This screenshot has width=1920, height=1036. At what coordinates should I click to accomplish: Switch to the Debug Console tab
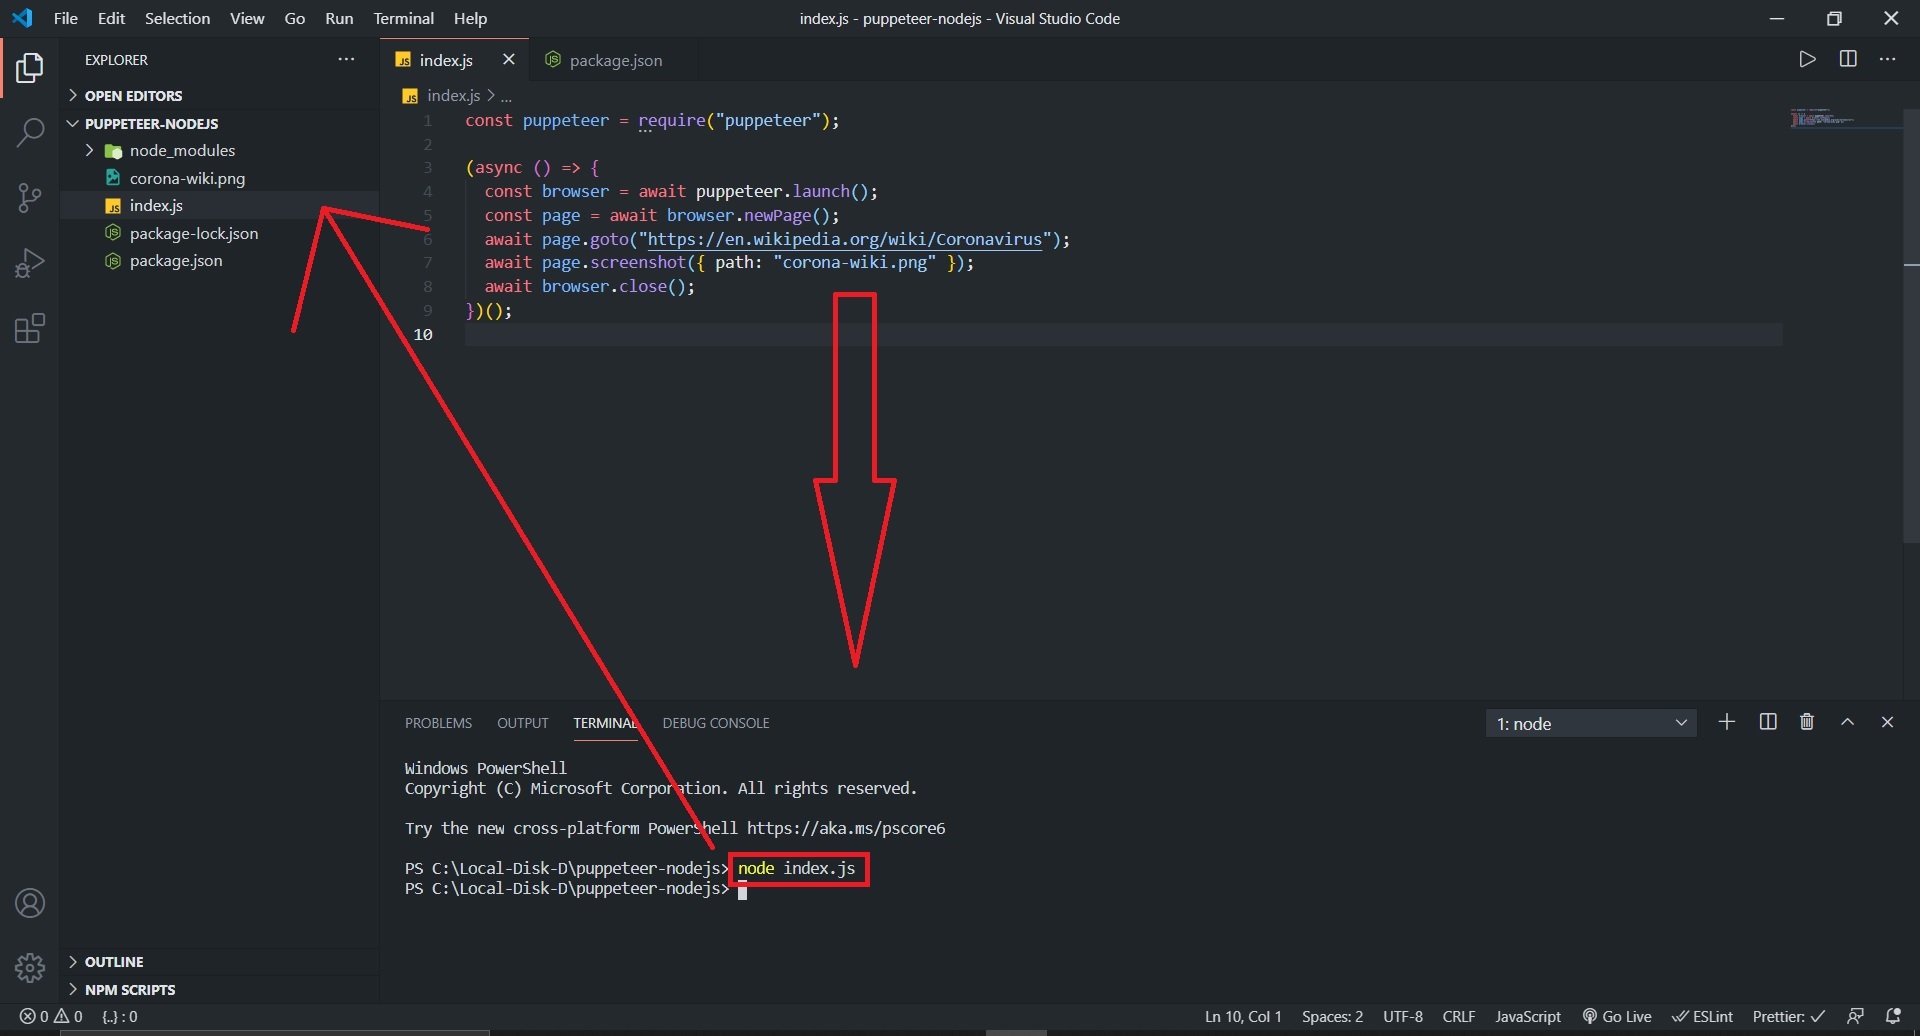point(716,723)
